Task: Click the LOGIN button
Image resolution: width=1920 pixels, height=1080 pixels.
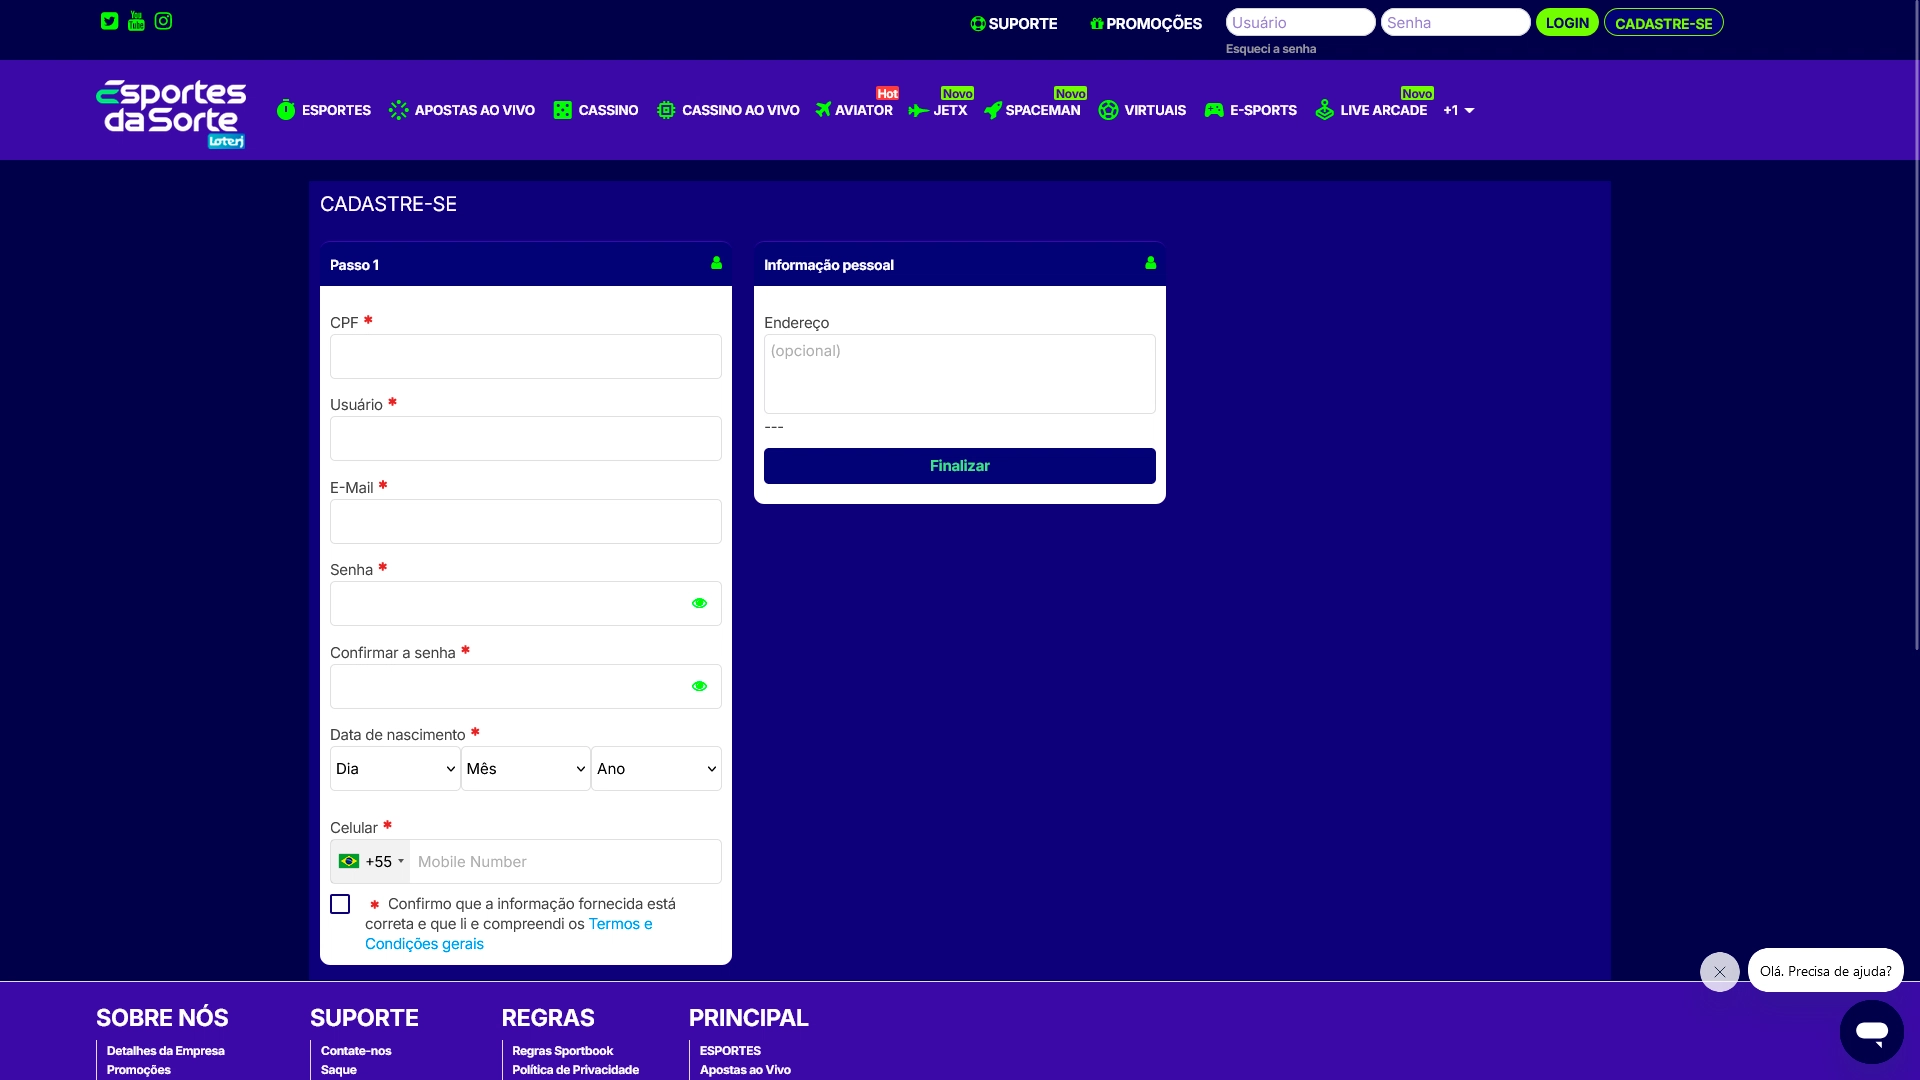Action: 1567,22
